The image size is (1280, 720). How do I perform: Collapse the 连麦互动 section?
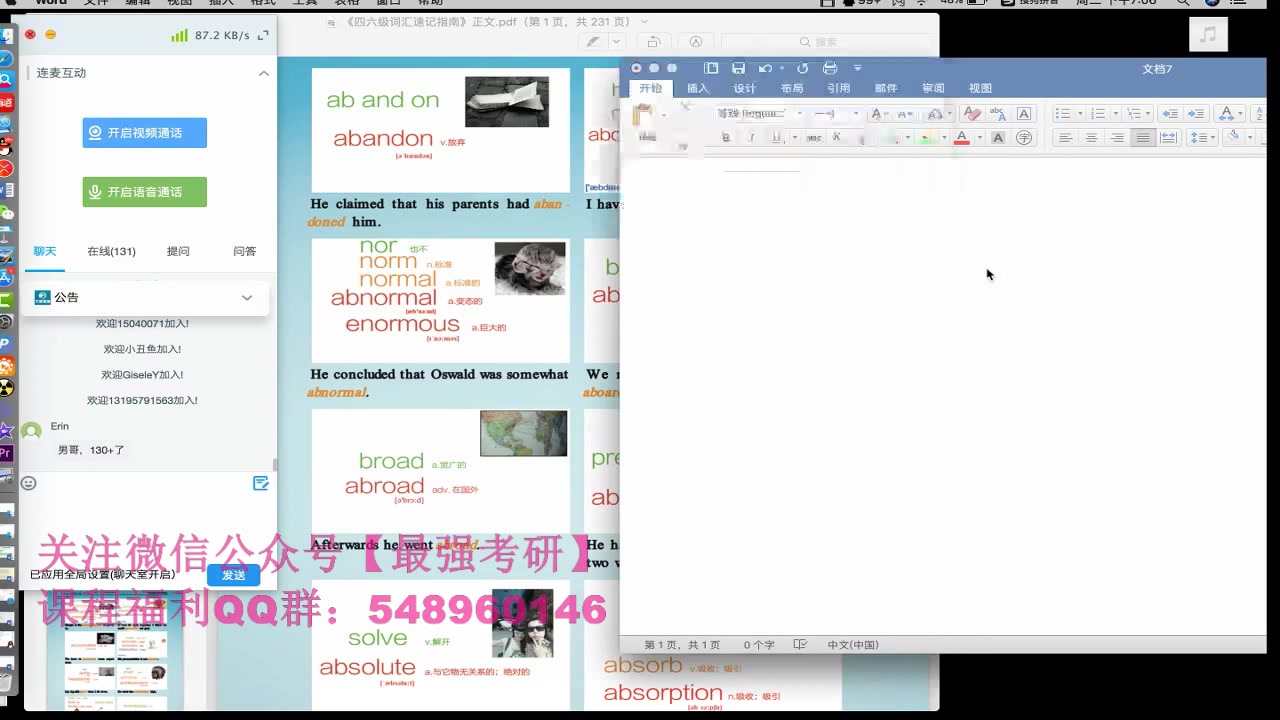click(x=263, y=73)
